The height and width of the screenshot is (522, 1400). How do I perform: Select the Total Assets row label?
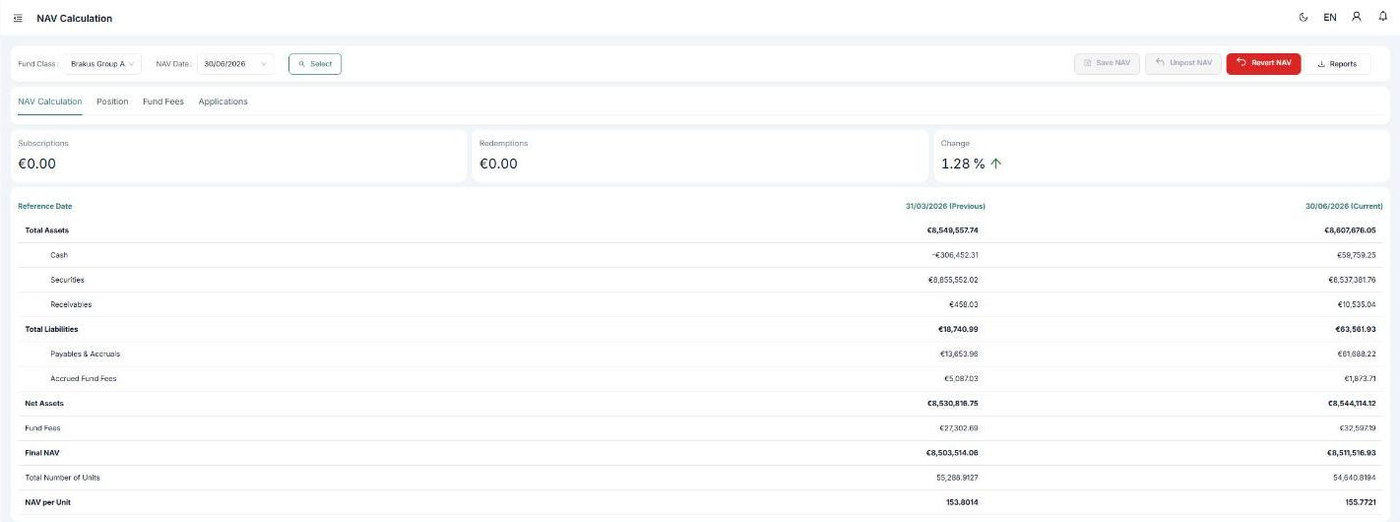coord(47,230)
